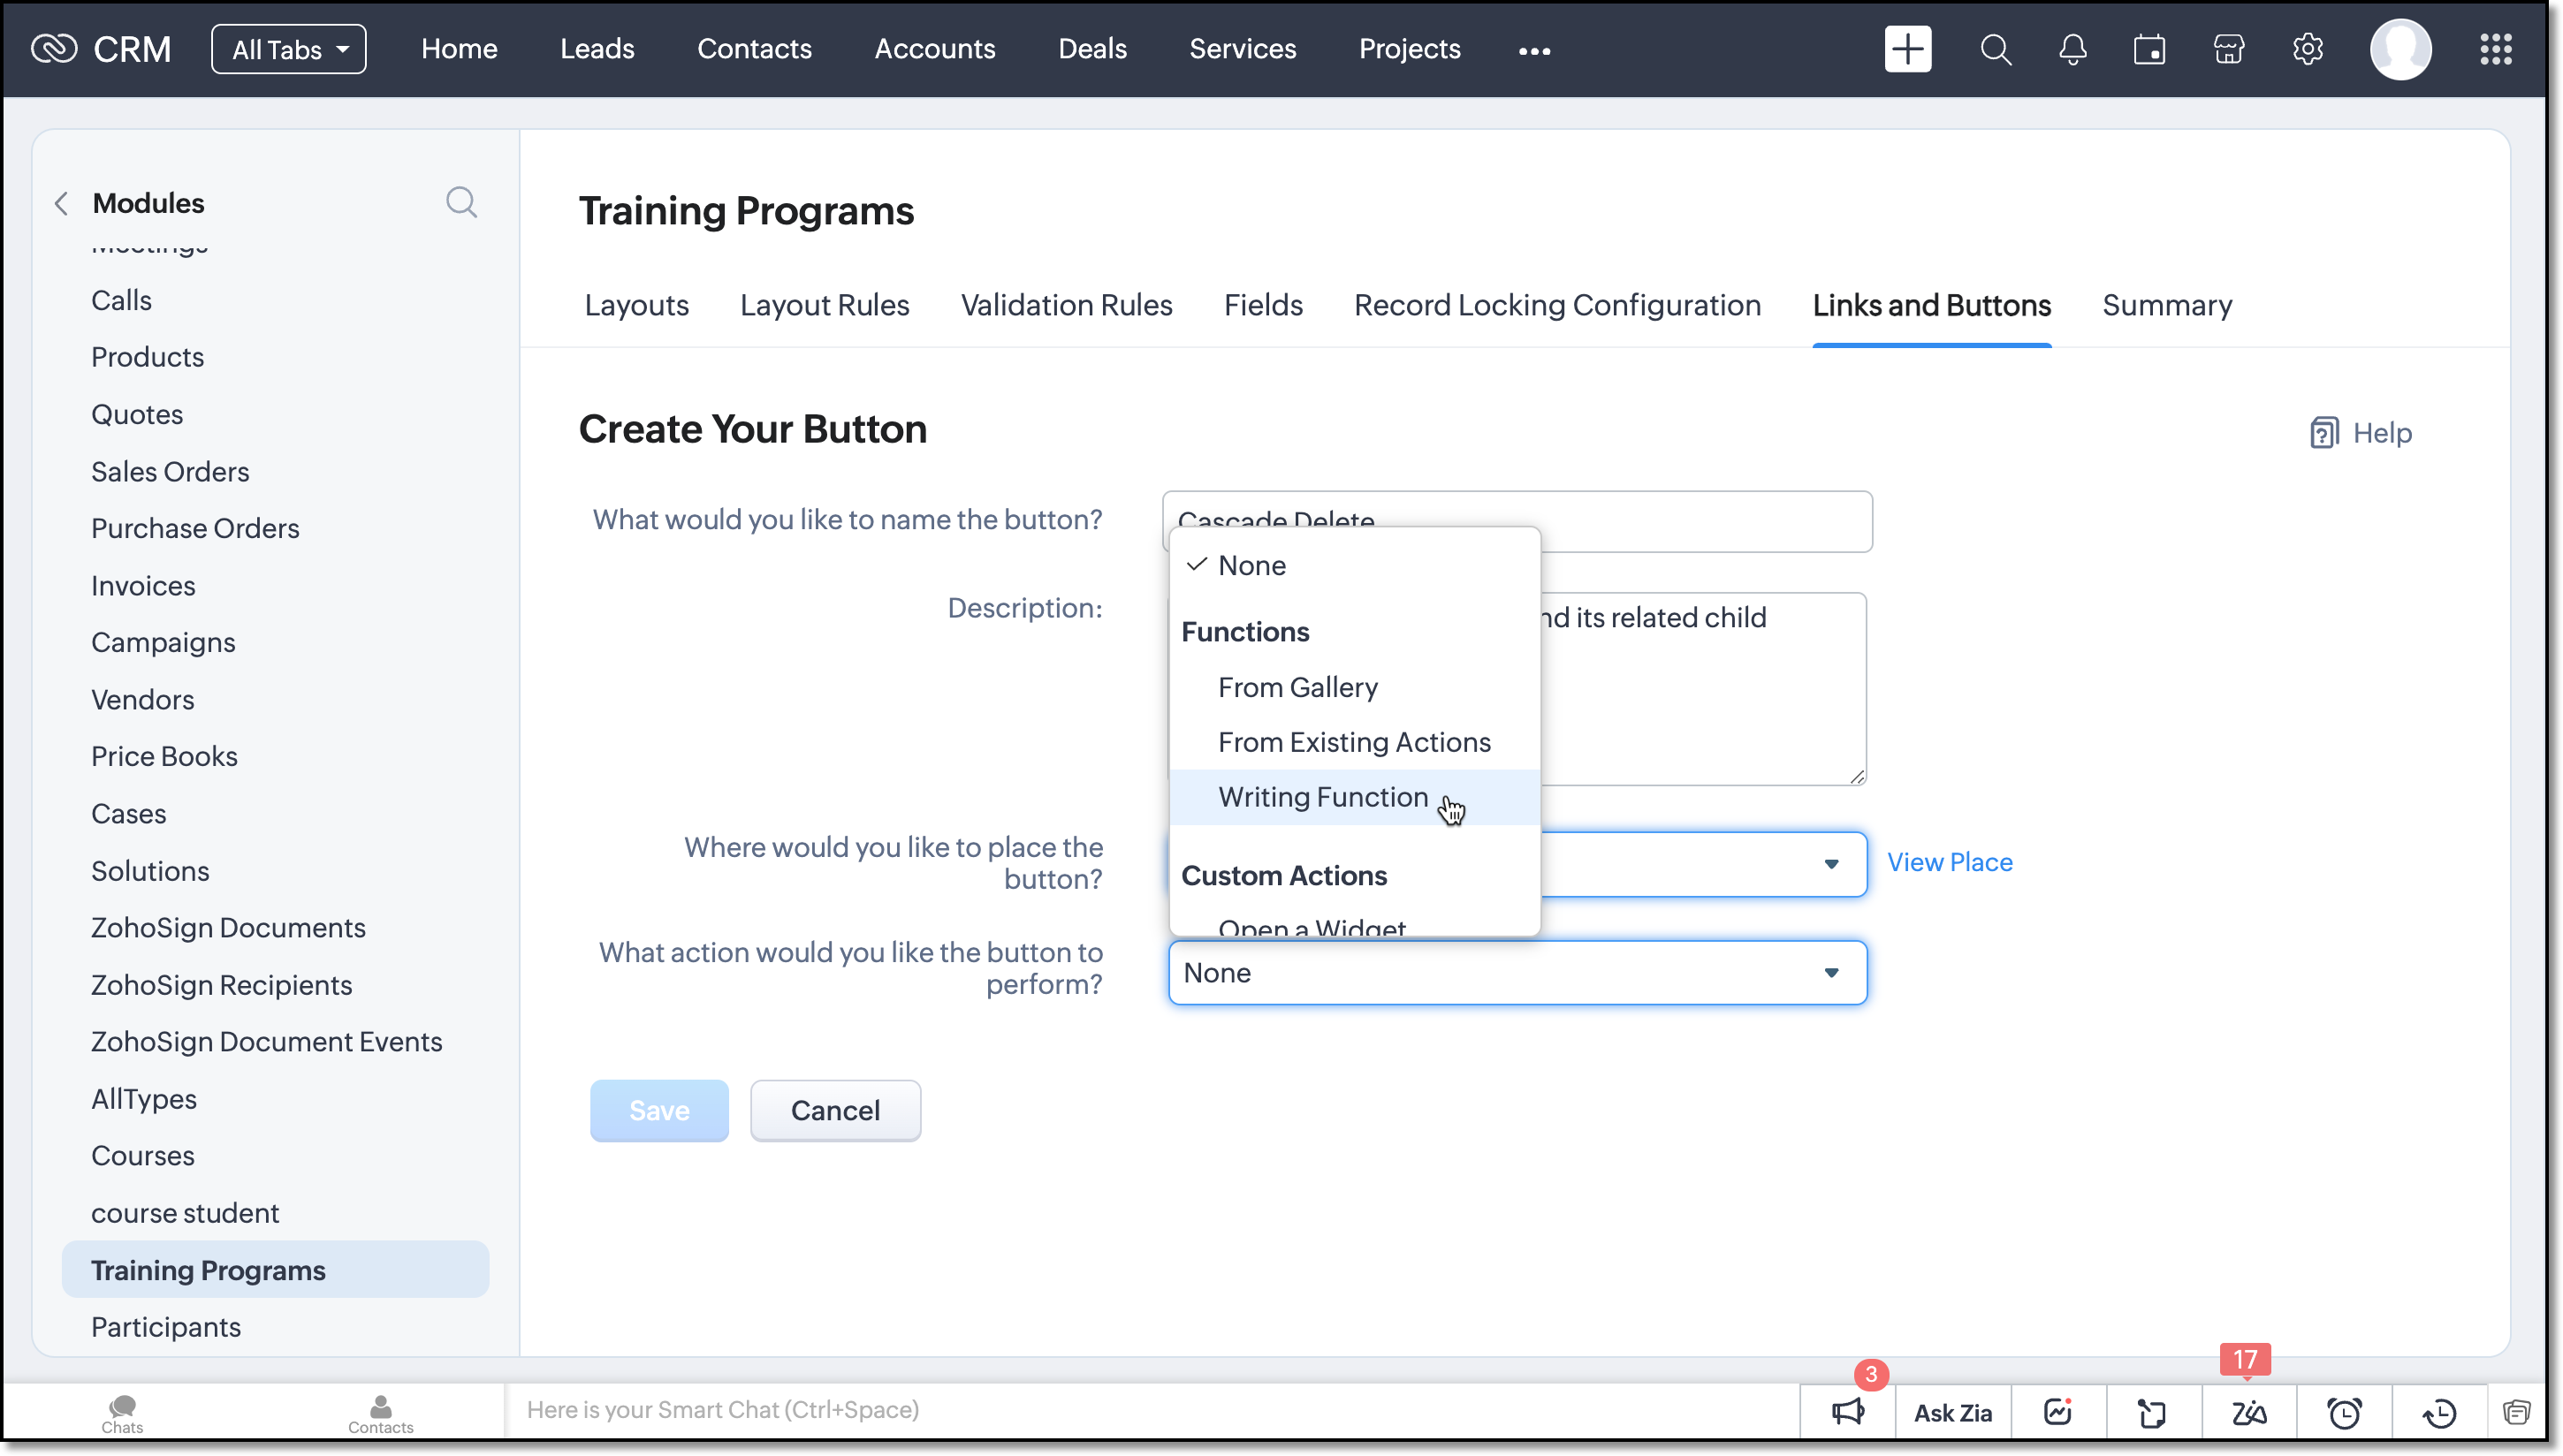2563x1456 pixels.
Task: Open the marketplace store icon
Action: click(x=2228, y=49)
